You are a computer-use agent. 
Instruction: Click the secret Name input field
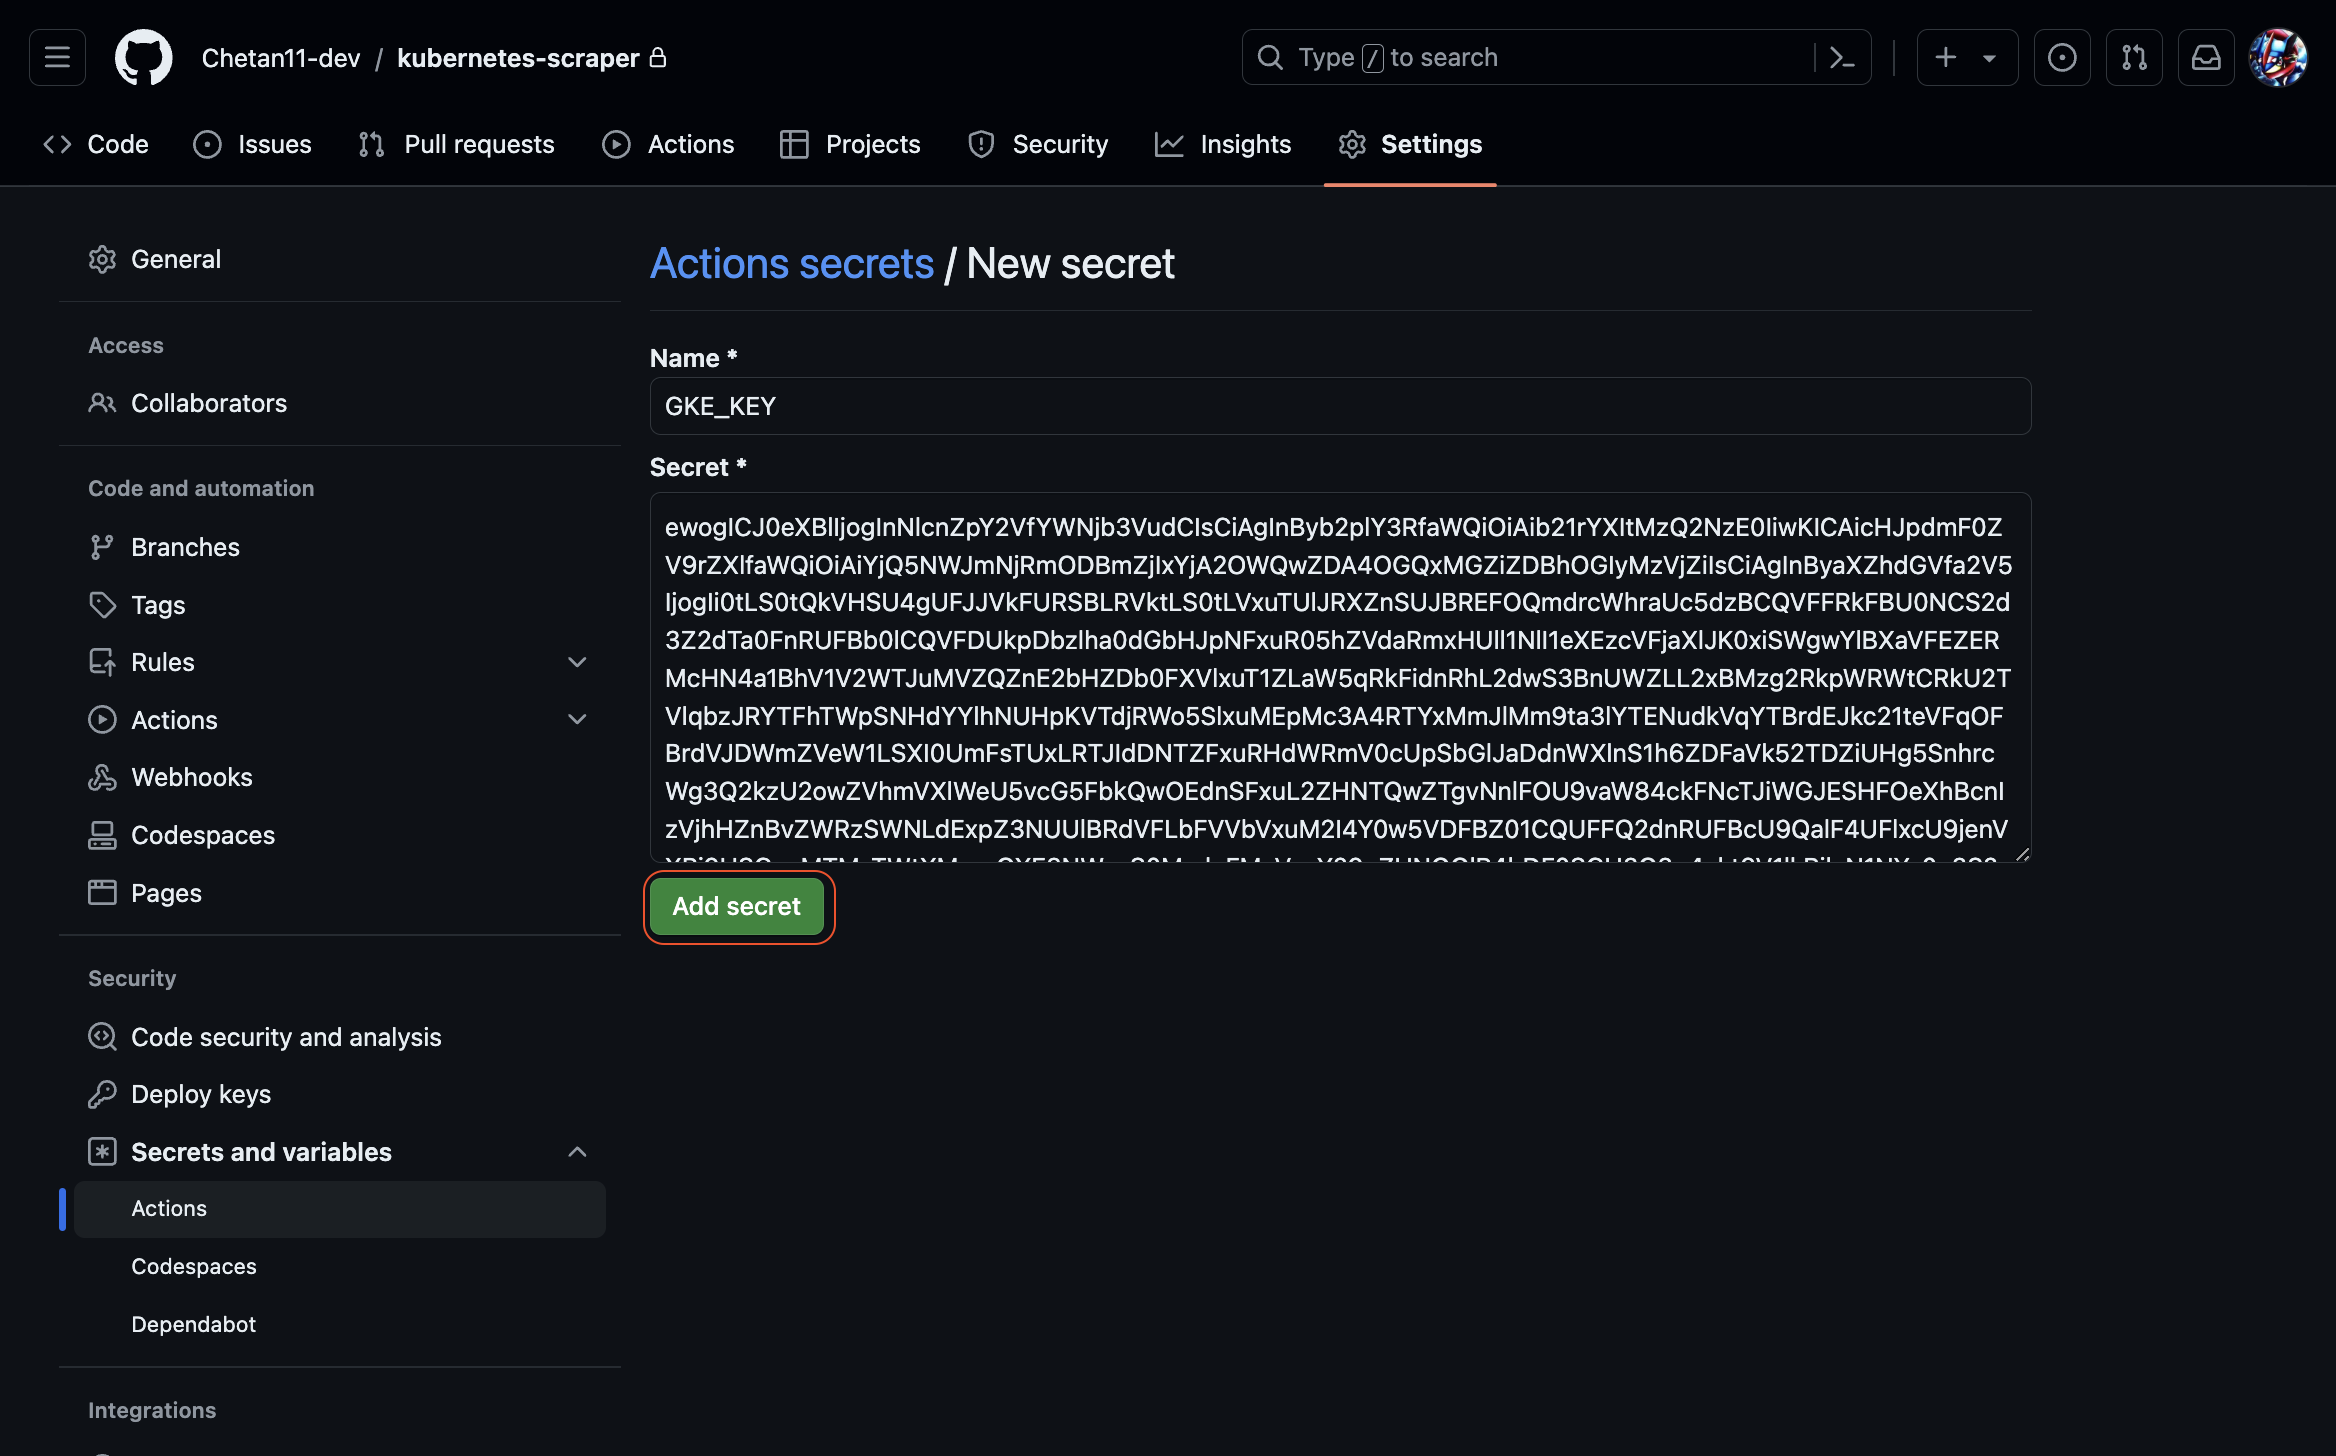[x=1340, y=406]
